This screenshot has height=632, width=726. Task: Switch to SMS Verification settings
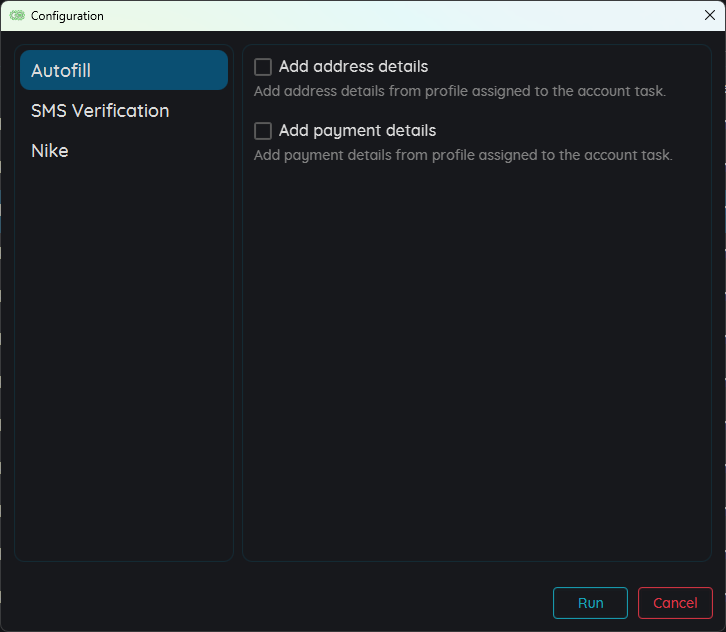point(100,111)
